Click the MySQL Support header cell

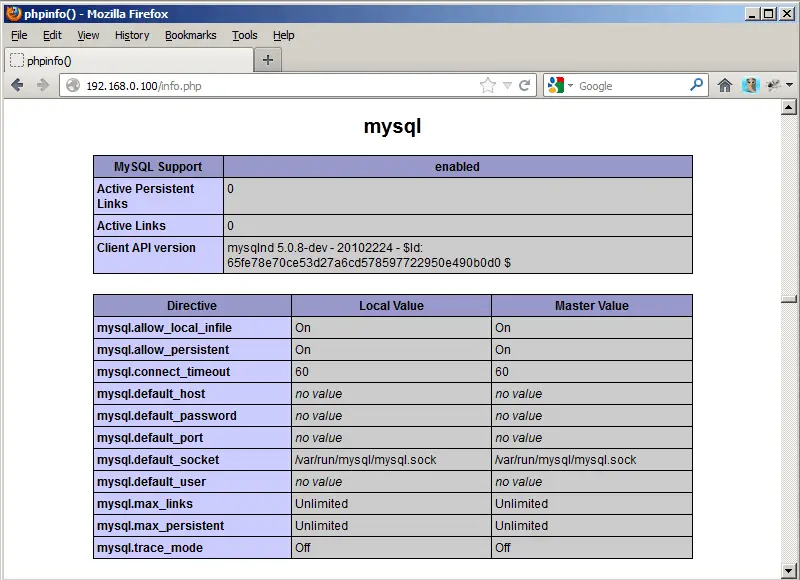[158, 167]
